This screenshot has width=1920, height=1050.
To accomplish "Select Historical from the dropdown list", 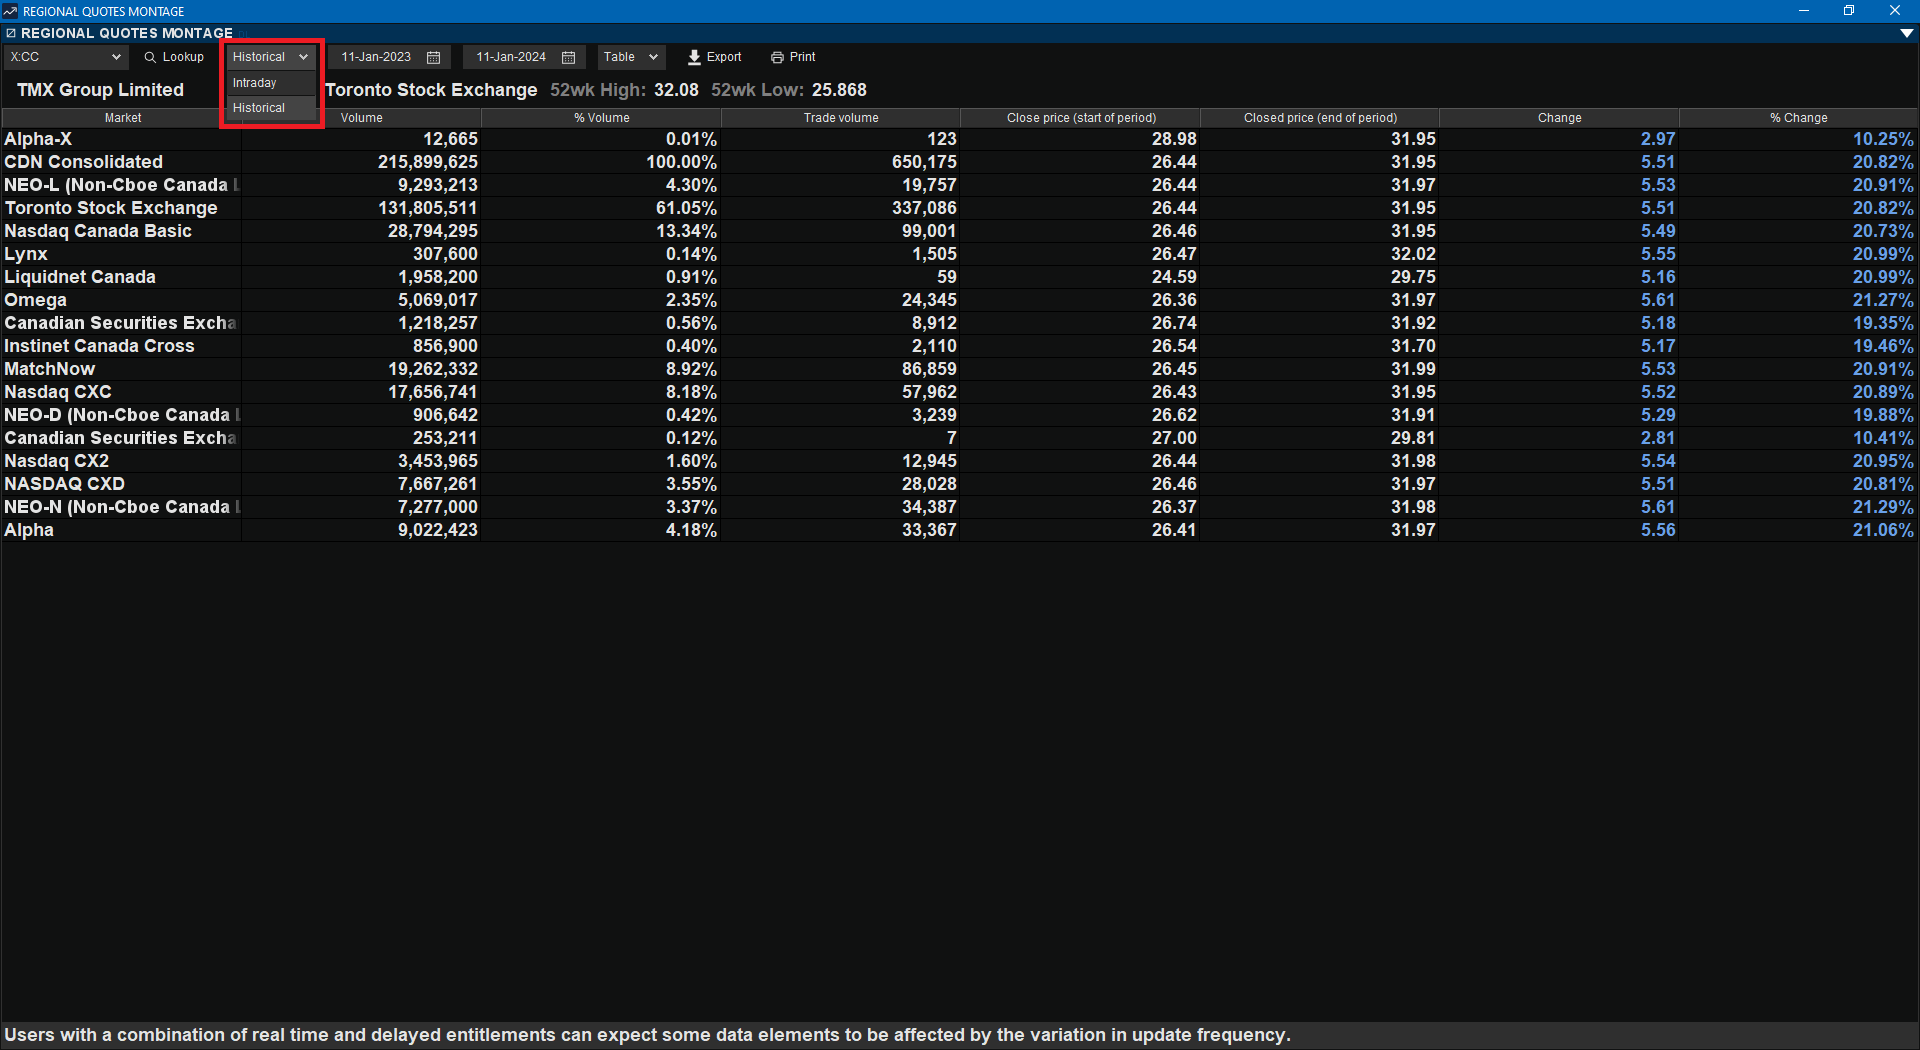I will [271, 108].
